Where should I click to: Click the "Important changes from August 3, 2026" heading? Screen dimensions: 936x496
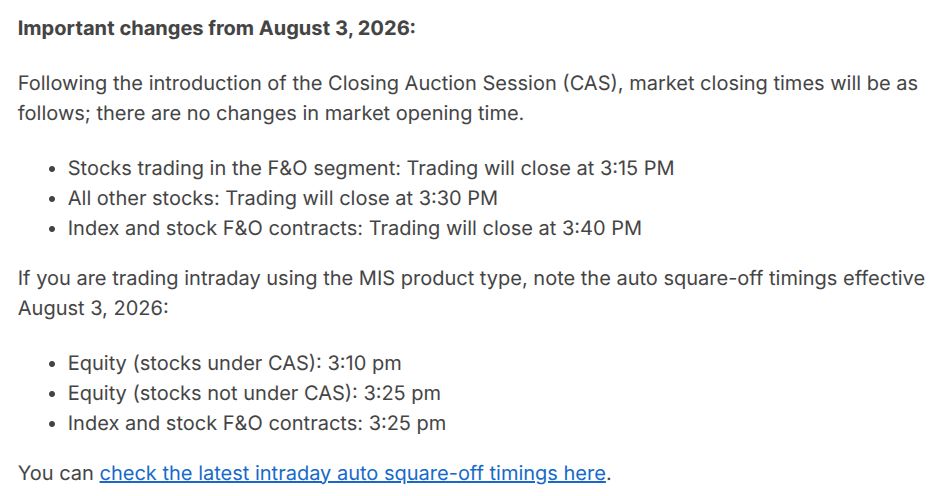[216, 29]
